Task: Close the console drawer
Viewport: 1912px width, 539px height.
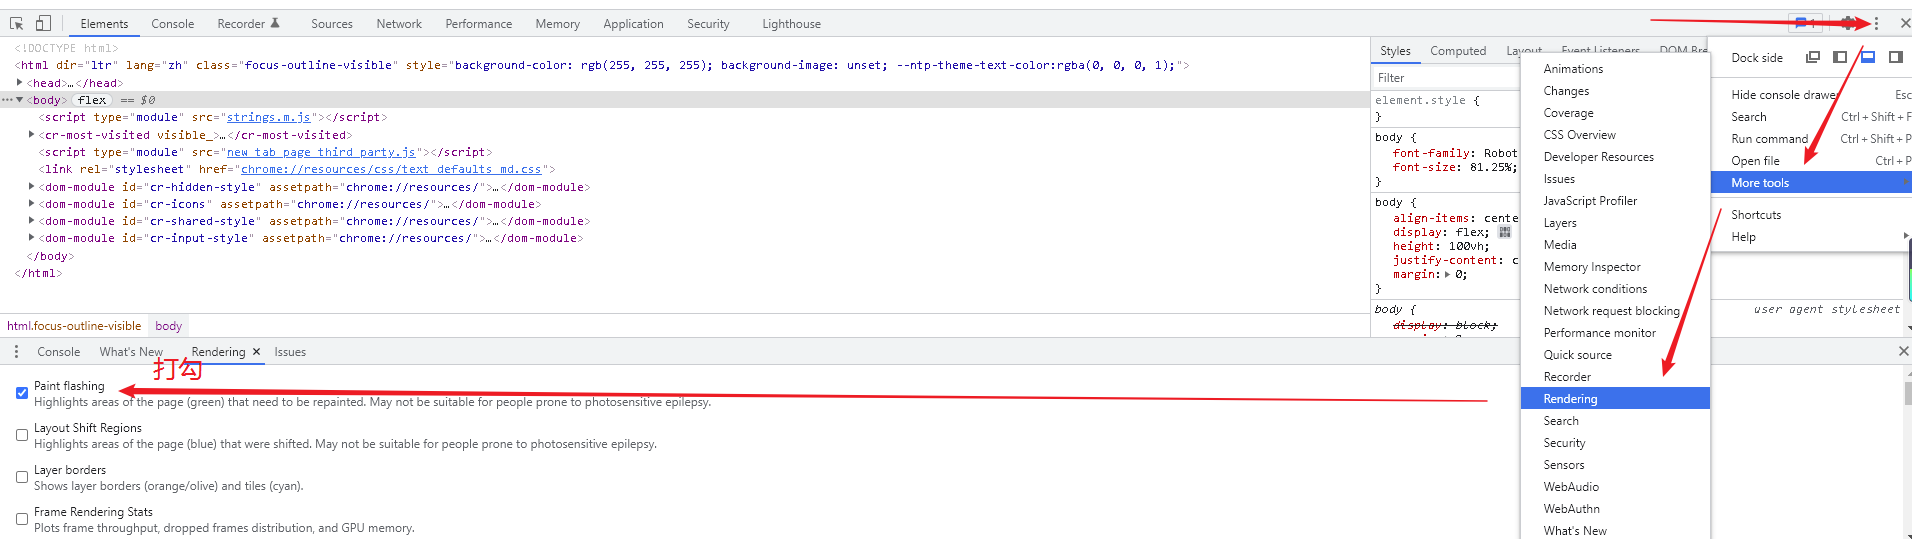Action: (1903, 351)
